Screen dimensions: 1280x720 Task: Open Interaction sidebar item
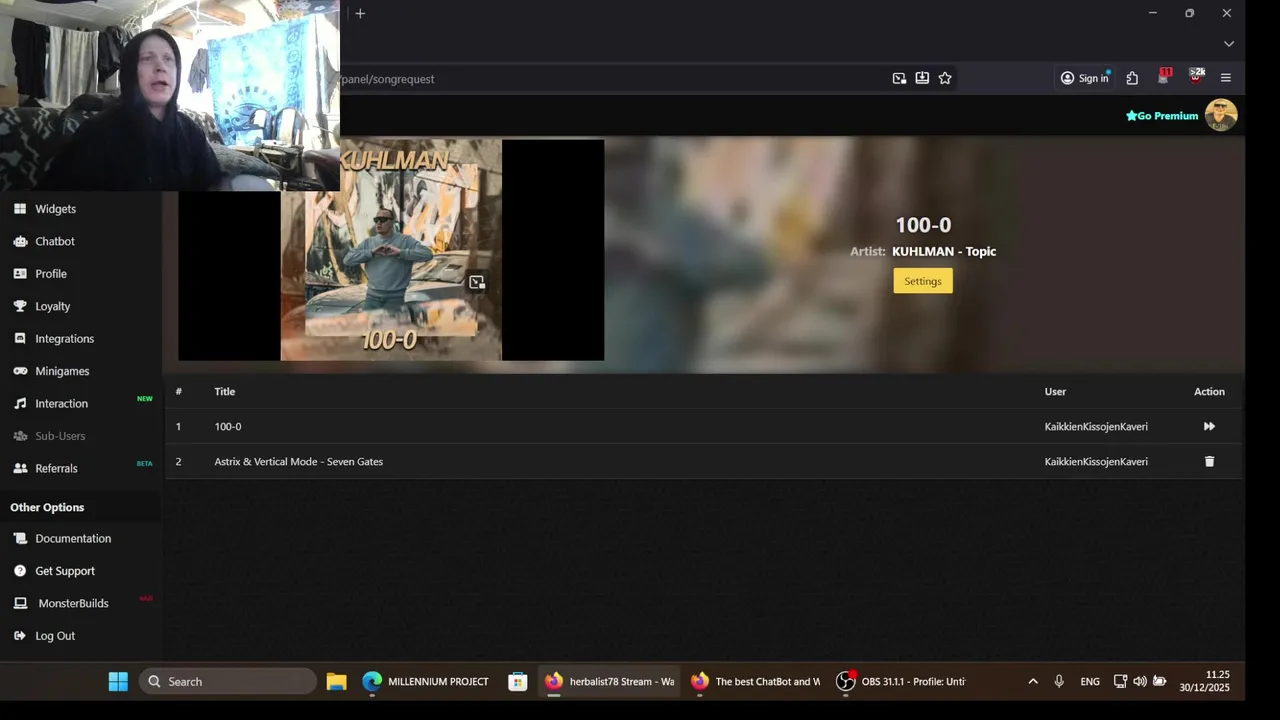(x=61, y=404)
